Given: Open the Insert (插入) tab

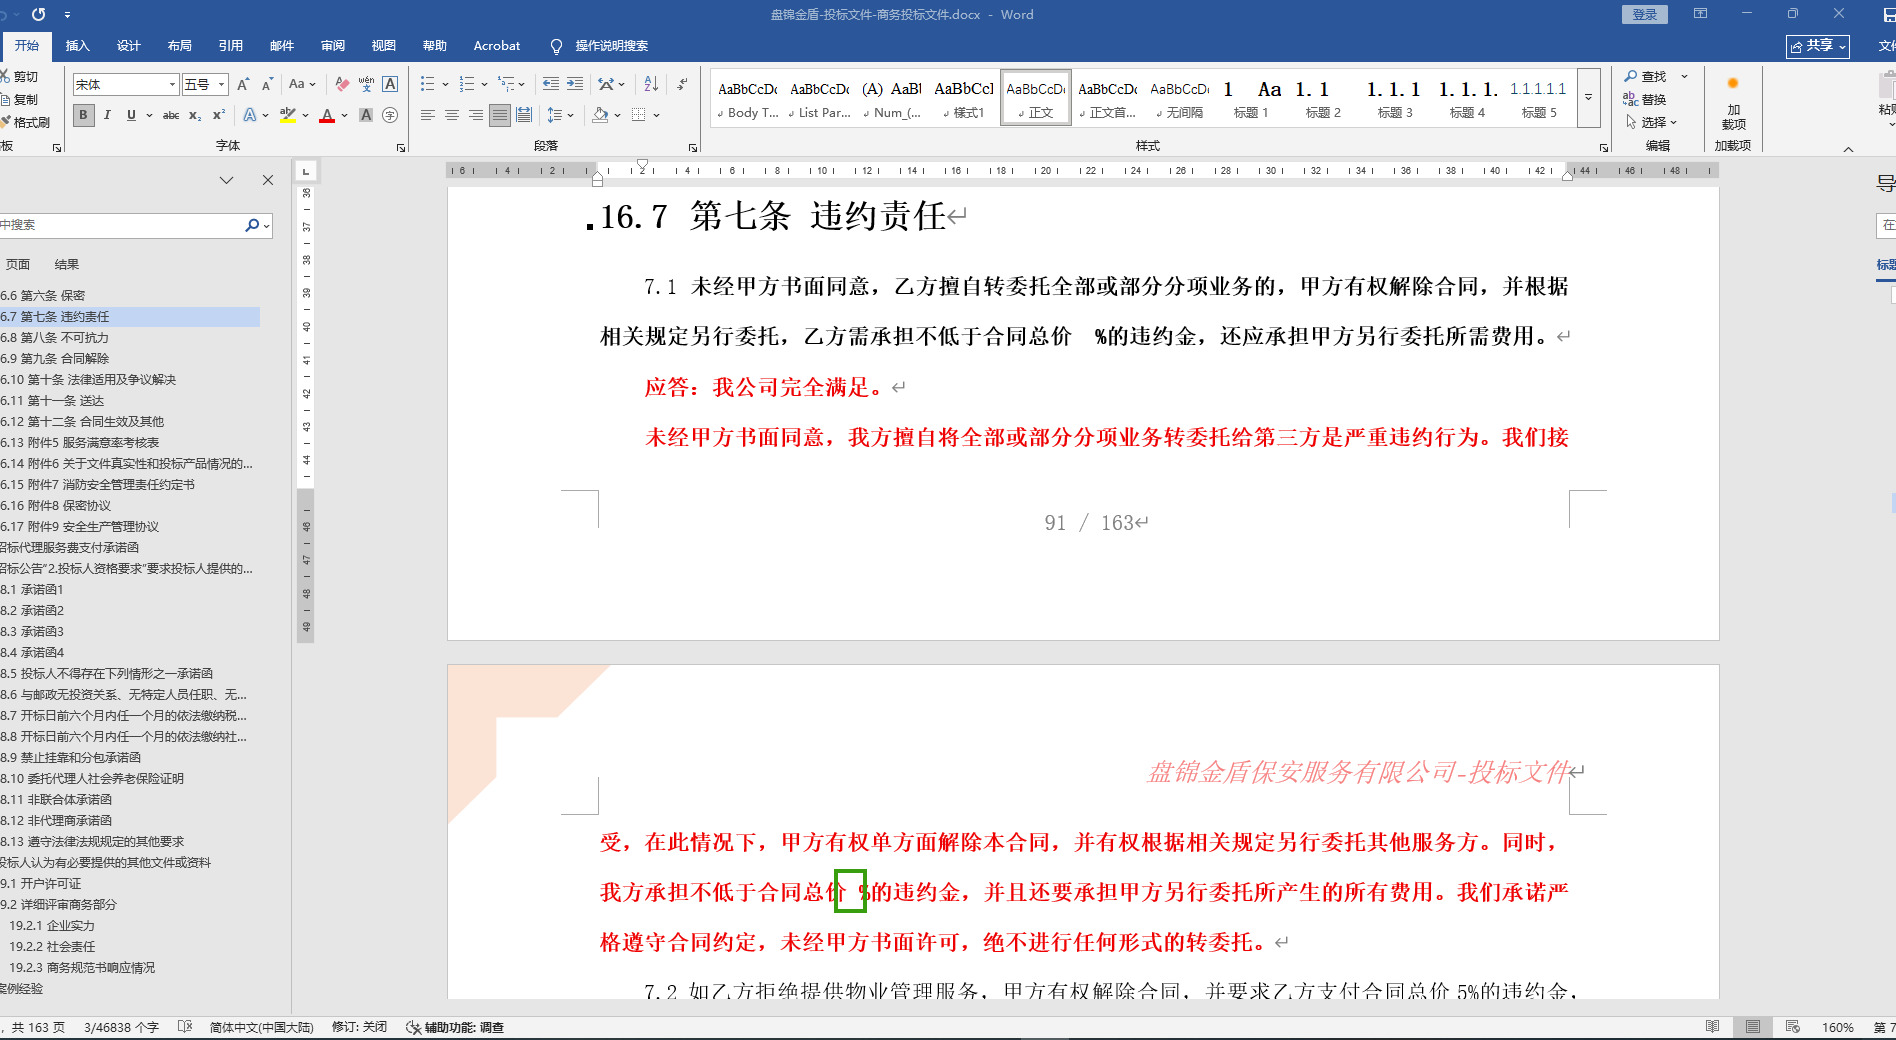Looking at the screenshot, I should (77, 46).
